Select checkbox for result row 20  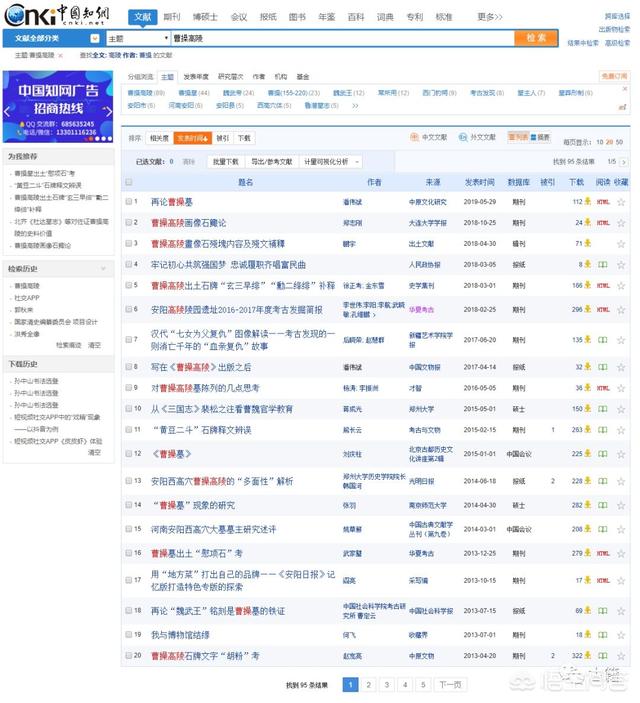click(x=129, y=656)
